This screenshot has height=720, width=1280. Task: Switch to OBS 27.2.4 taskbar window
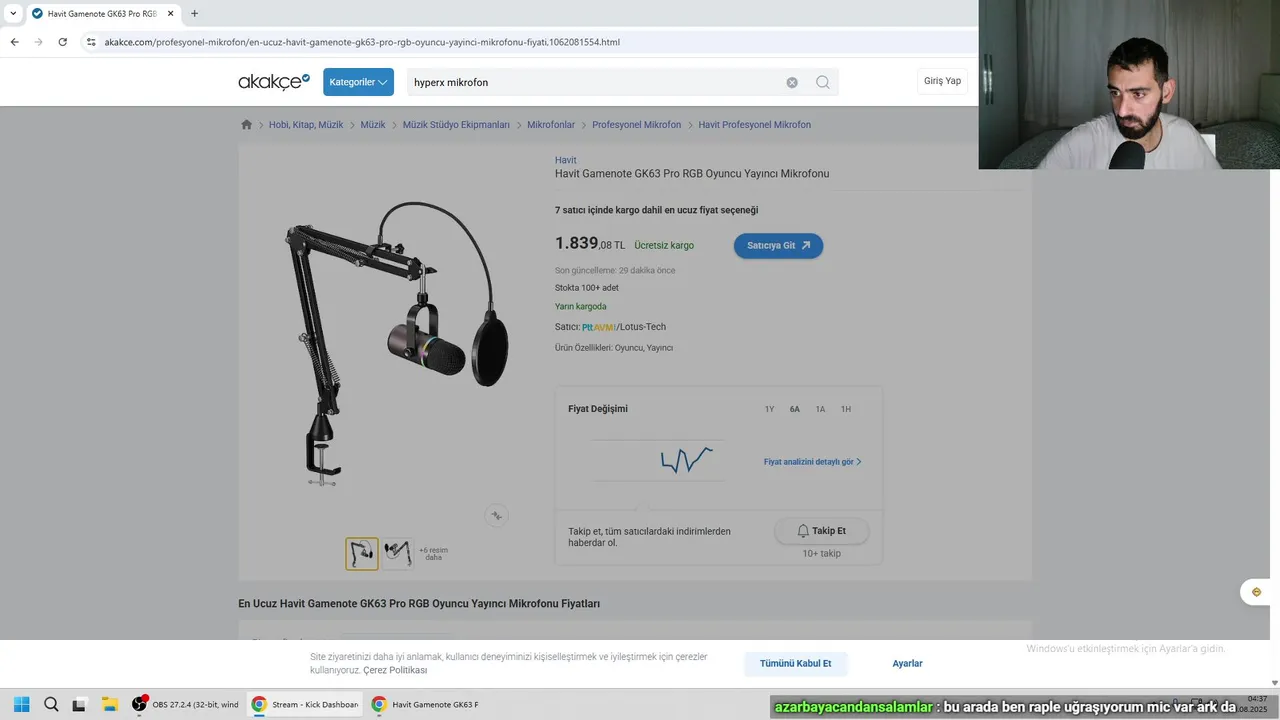[185, 704]
